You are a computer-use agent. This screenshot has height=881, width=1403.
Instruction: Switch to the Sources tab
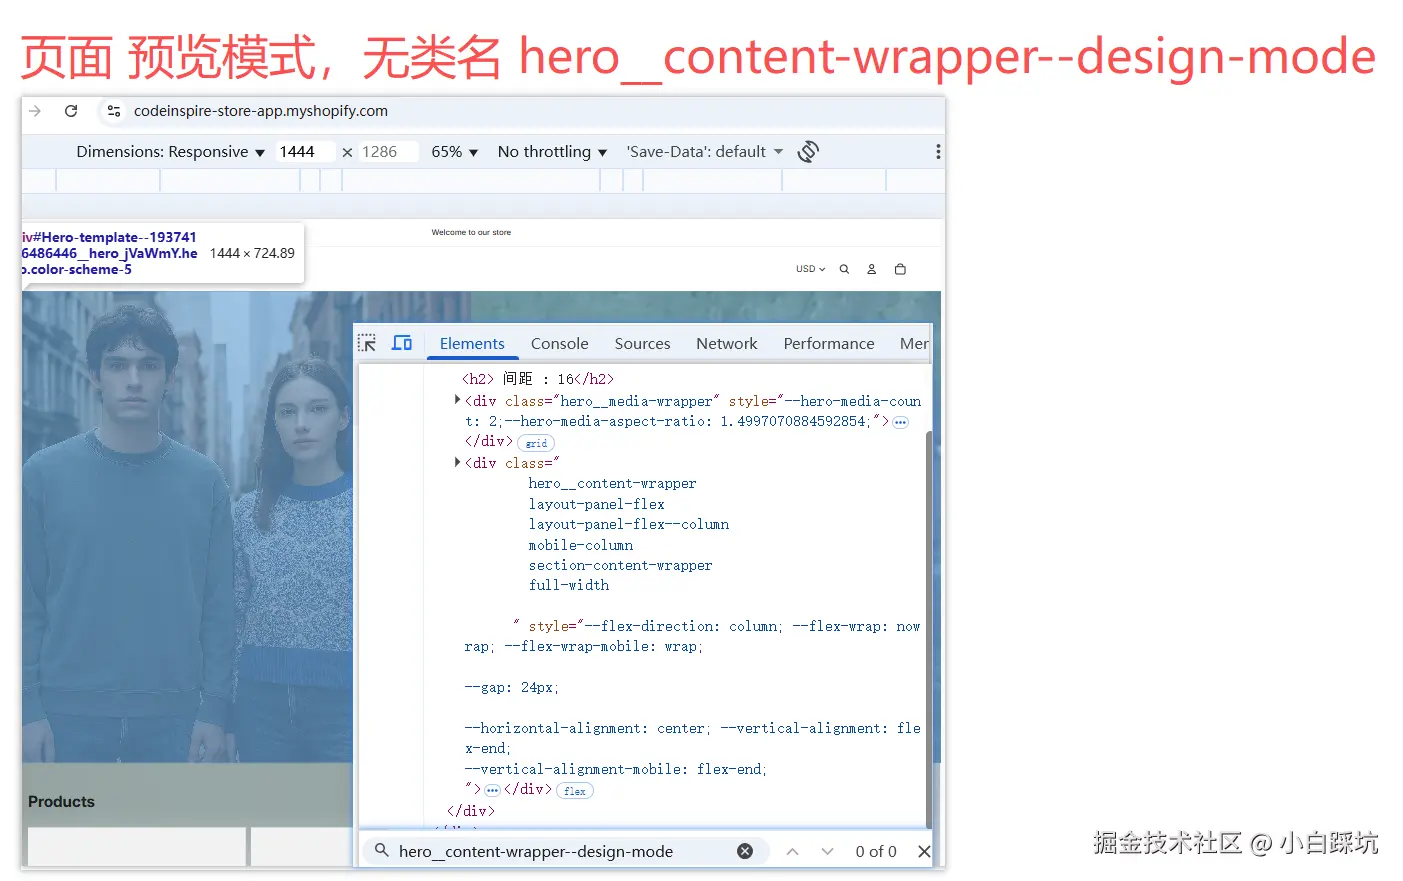click(642, 343)
